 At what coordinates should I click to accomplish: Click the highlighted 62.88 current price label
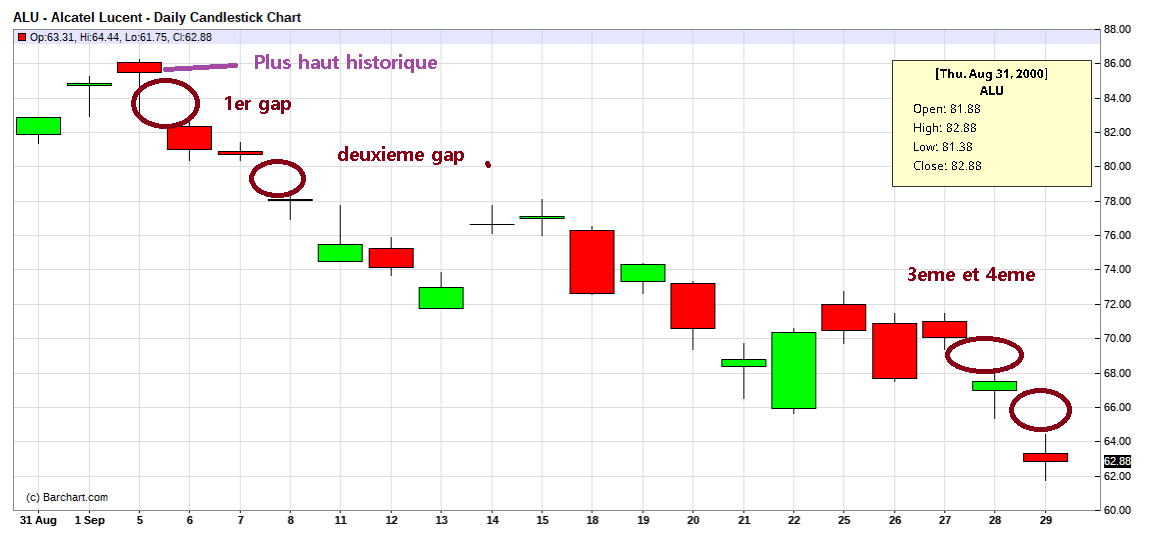(1117, 461)
